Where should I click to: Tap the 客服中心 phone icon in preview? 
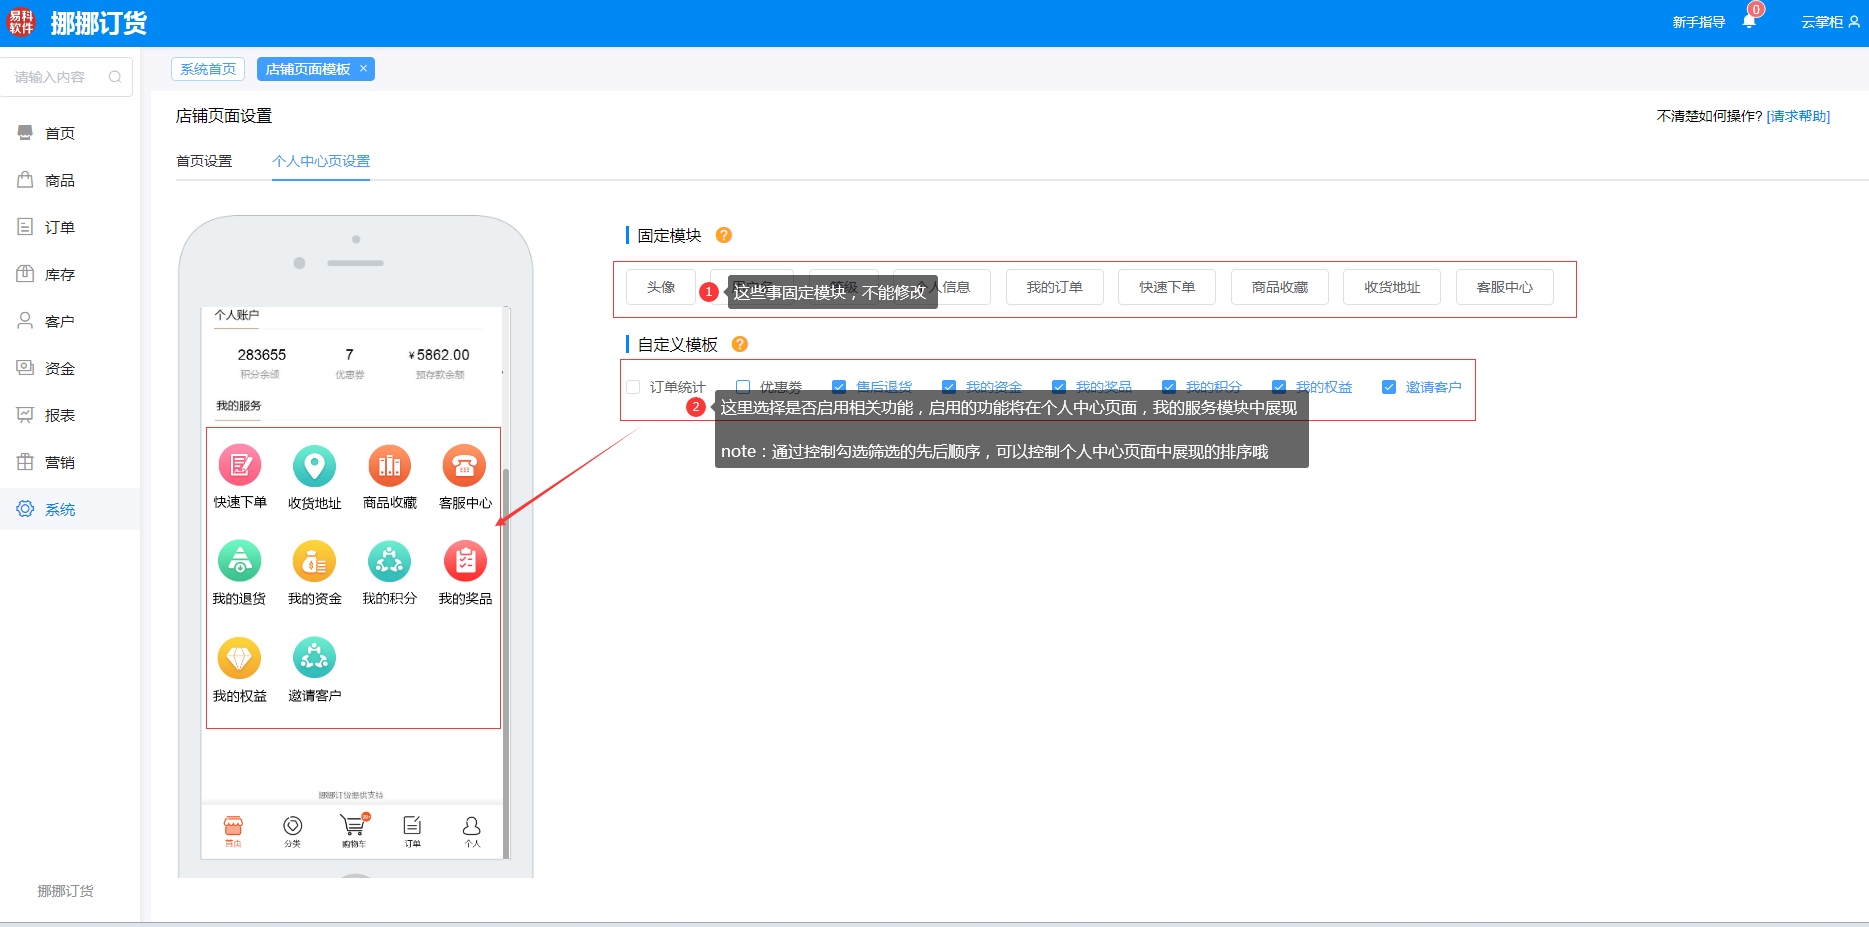pos(464,466)
